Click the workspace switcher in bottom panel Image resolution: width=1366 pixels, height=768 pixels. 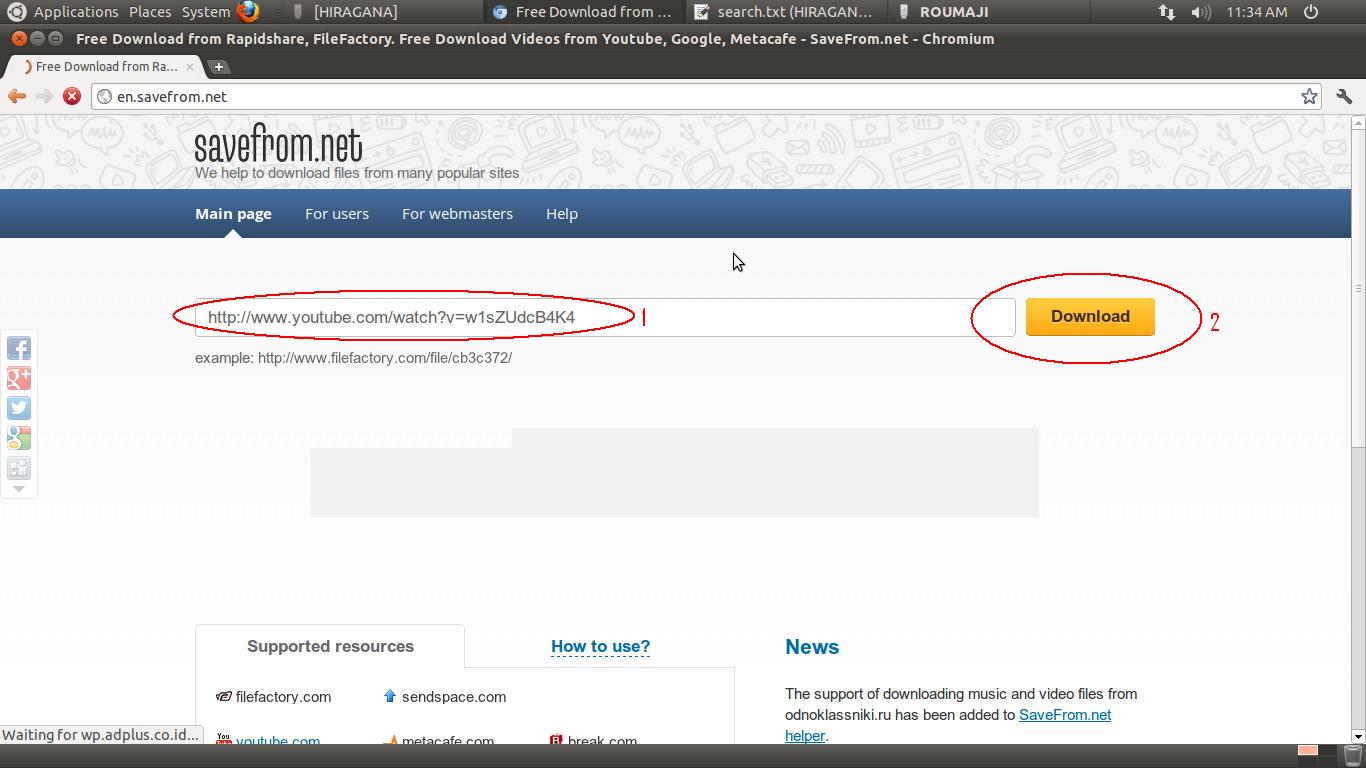click(x=1315, y=755)
